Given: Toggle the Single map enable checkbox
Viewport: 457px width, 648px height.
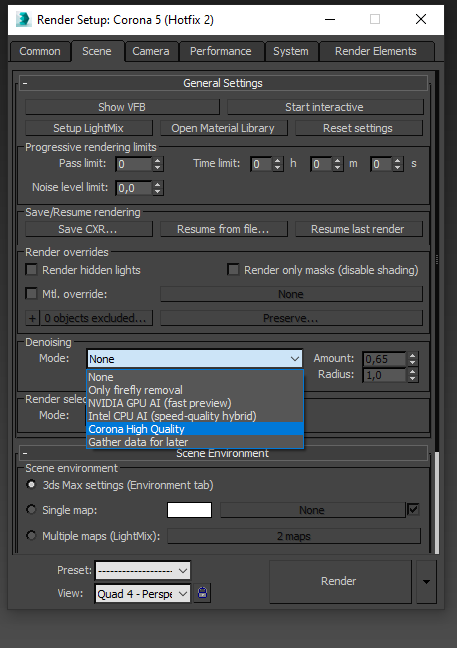Looking at the screenshot, I should point(413,510).
